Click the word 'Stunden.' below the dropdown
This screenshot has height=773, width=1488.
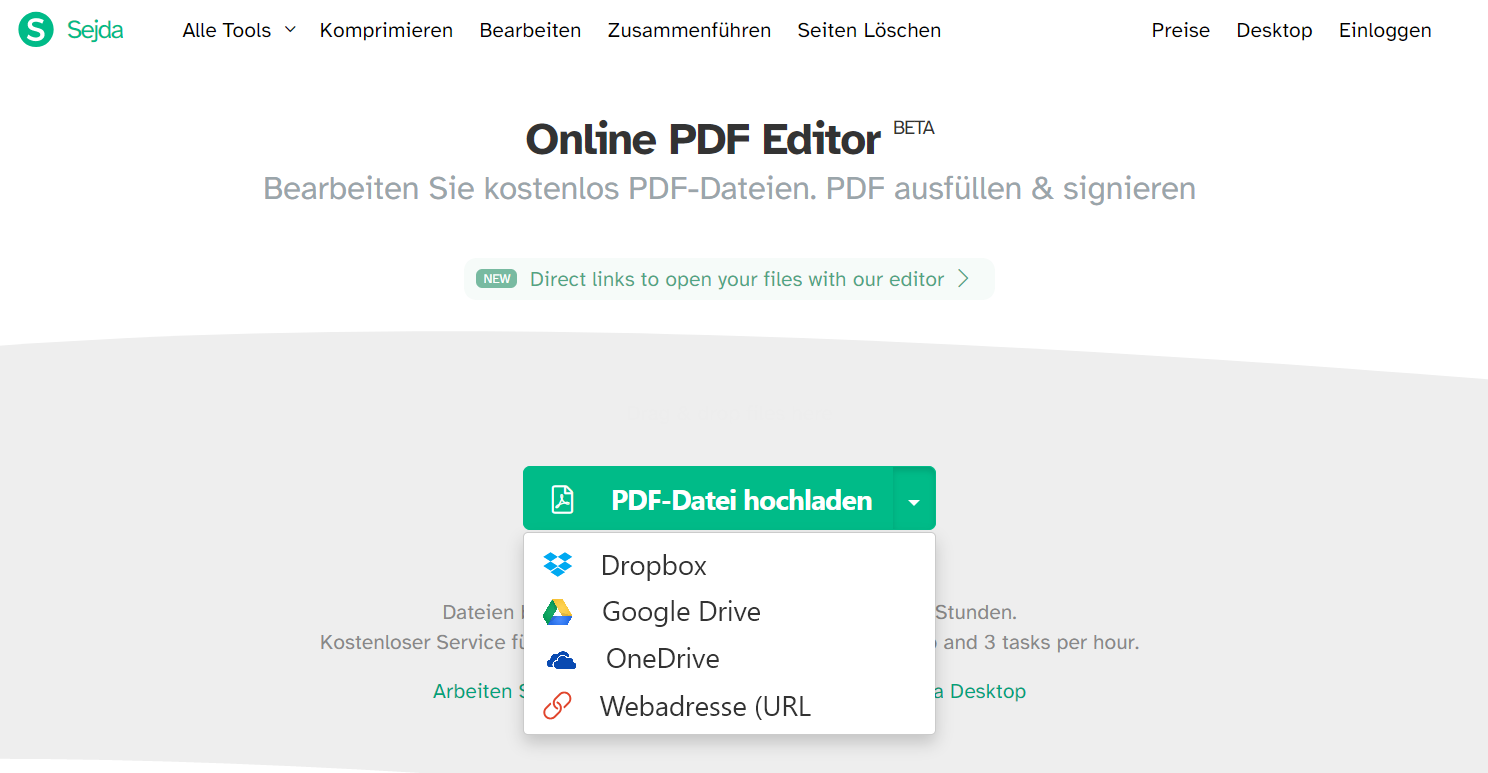click(975, 612)
